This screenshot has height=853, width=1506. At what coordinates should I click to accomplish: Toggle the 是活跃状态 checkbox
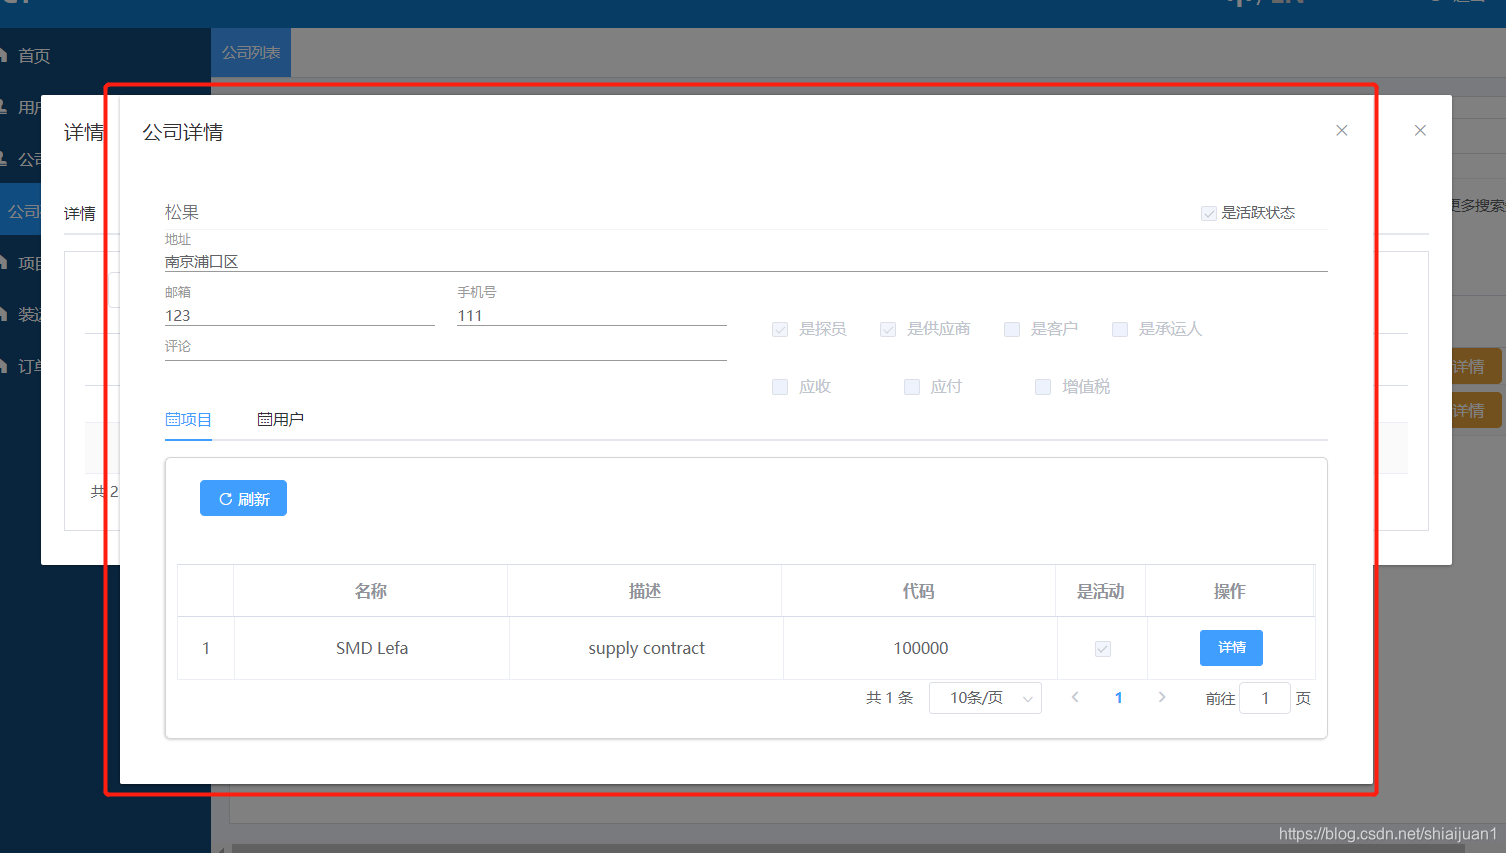(x=1209, y=213)
